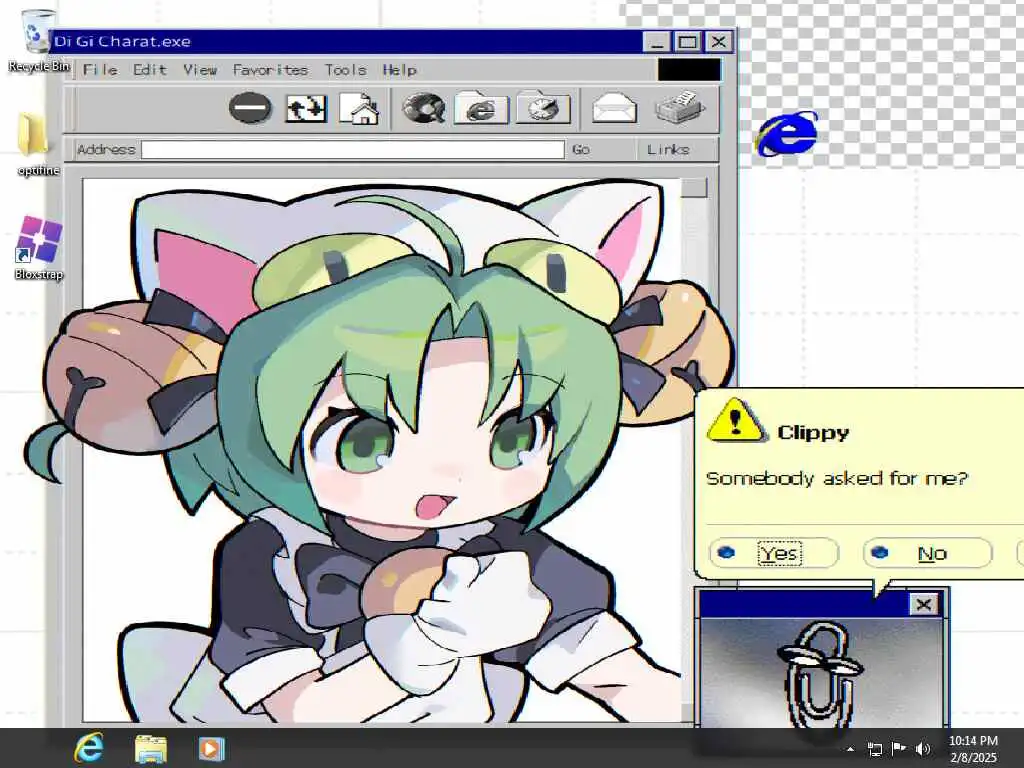Open the View menu
This screenshot has width=1024, height=768.
pos(200,70)
